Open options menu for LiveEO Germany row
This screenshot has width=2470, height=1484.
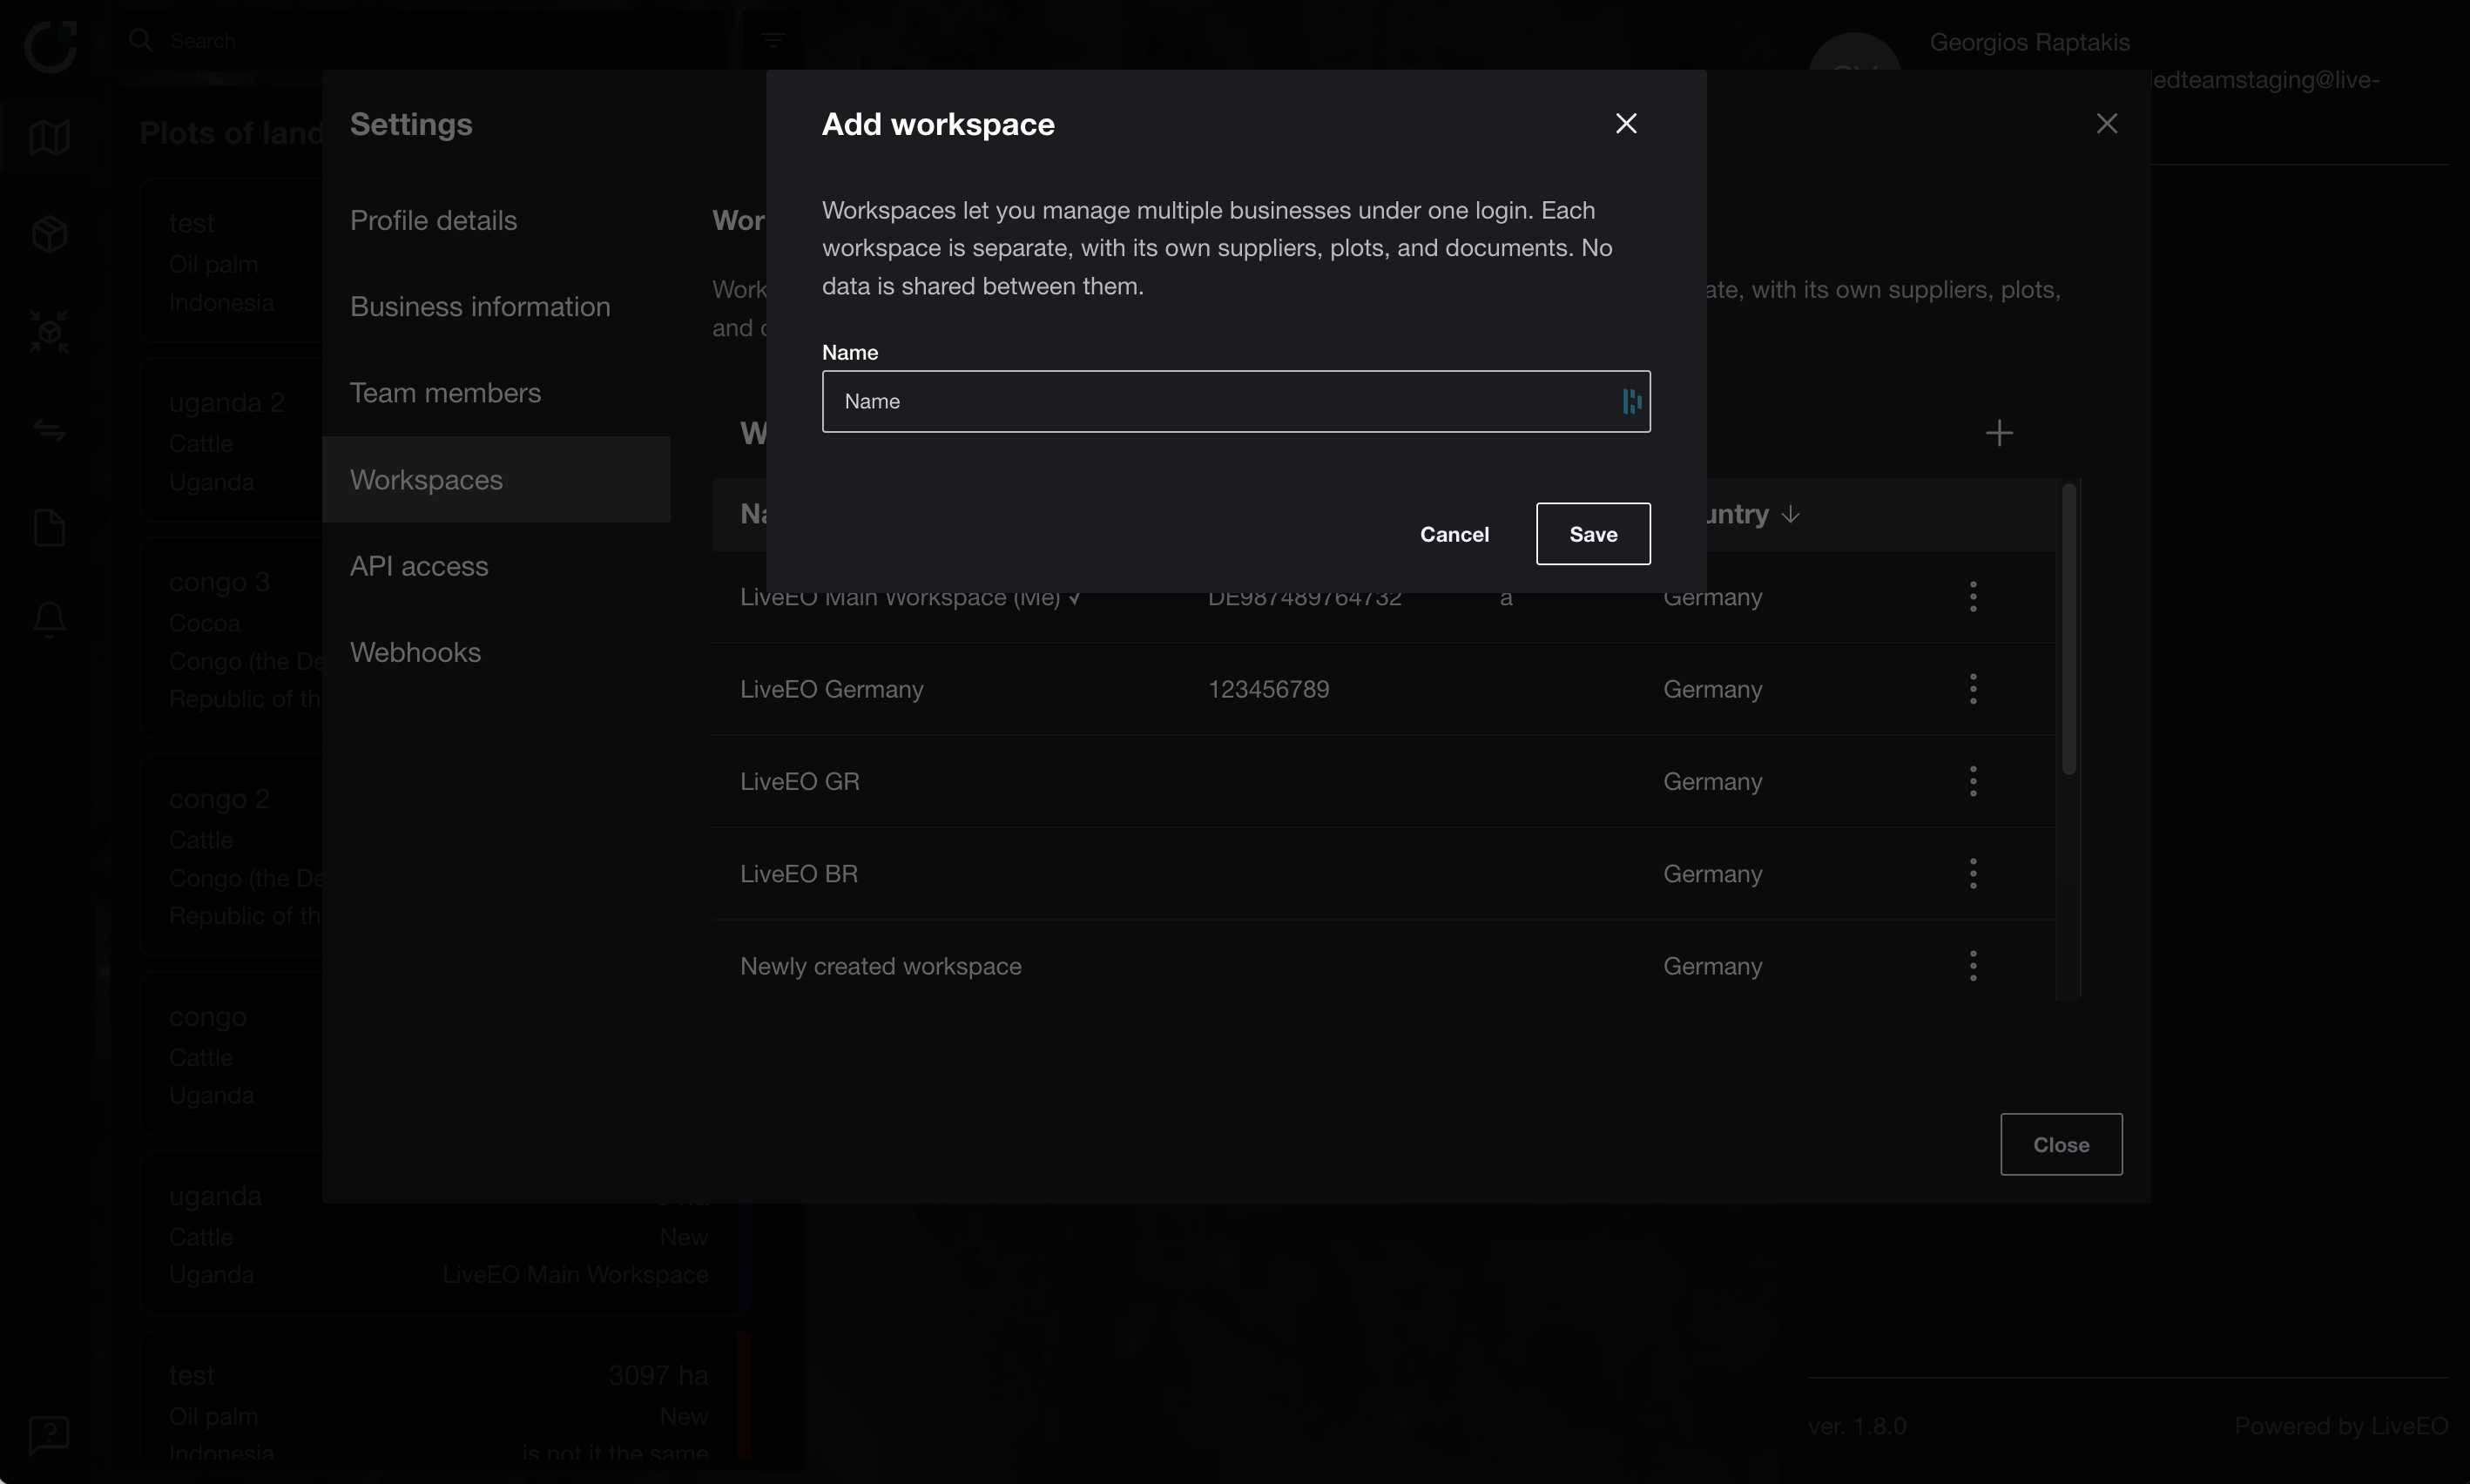click(x=1972, y=689)
